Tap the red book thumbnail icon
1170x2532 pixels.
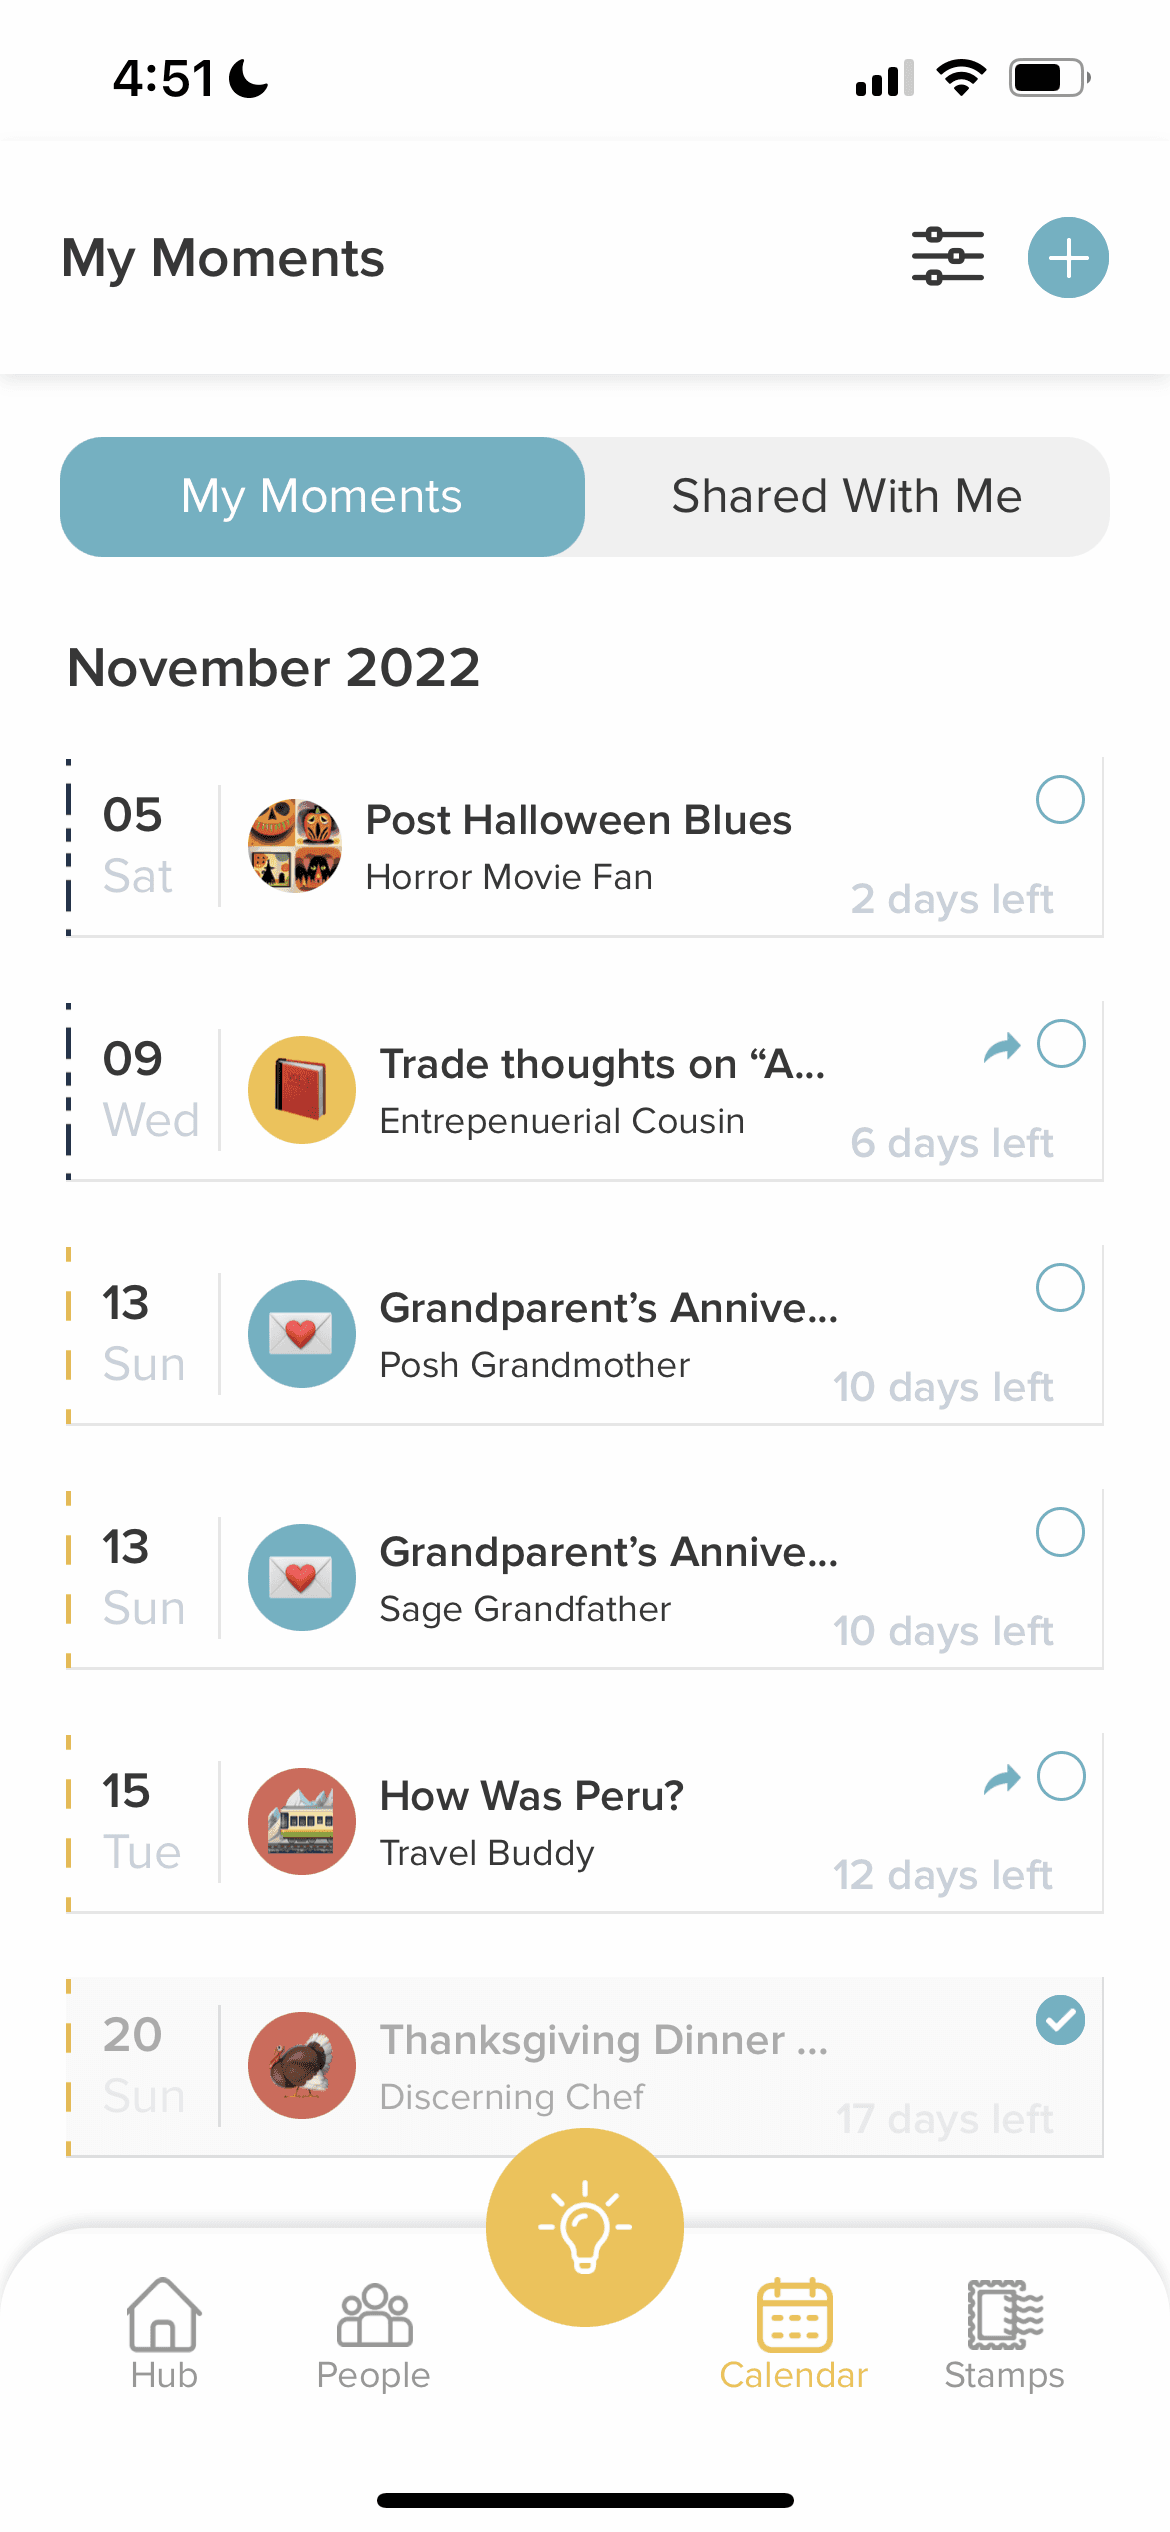point(302,1089)
